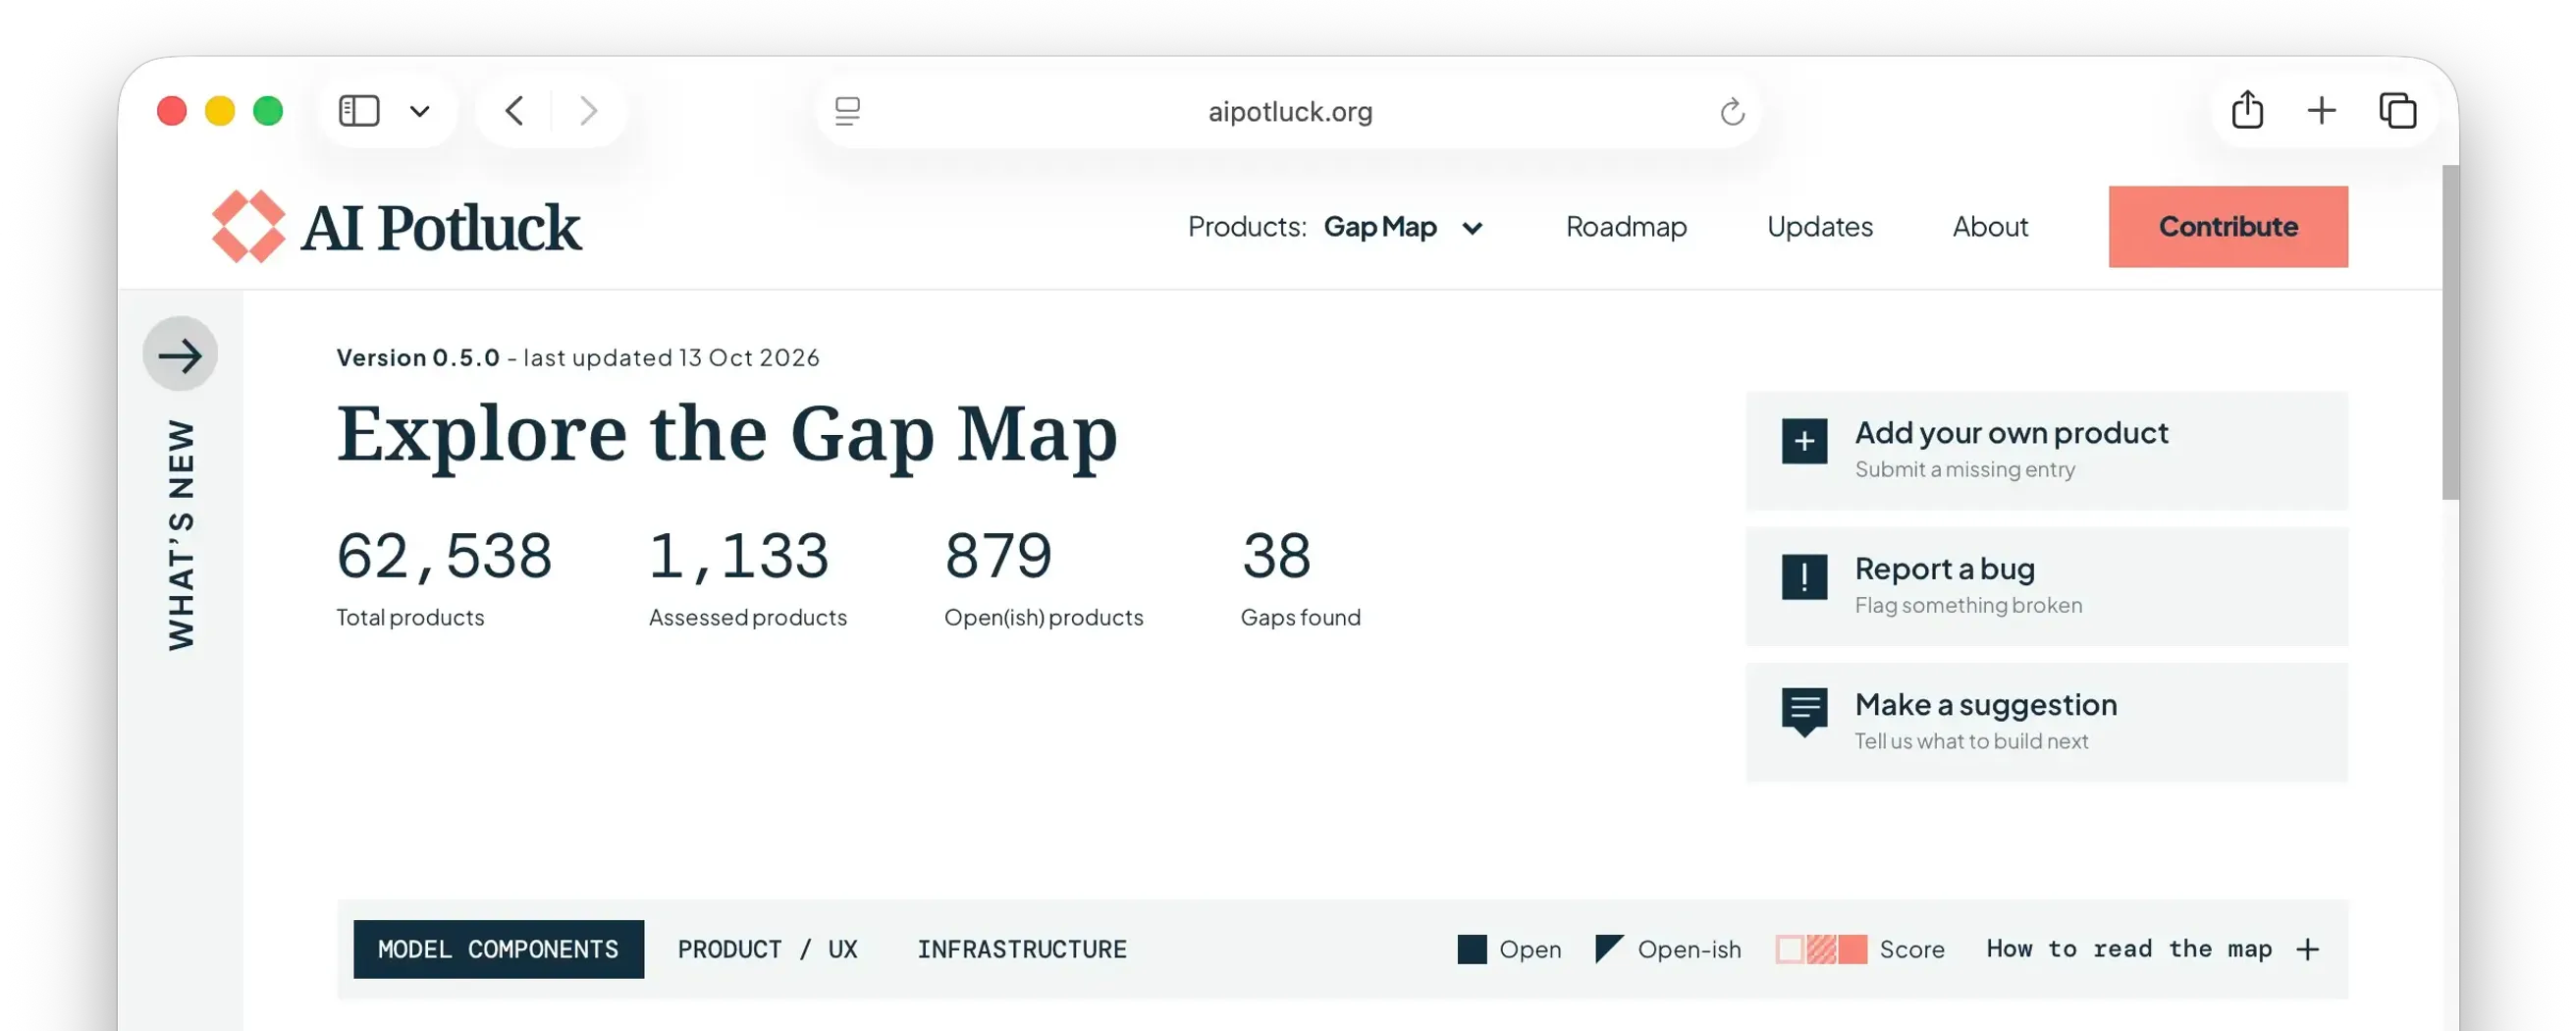The width and height of the screenshot is (2576, 1031).
Task: Click the Contribute button
Action: (x=2228, y=227)
